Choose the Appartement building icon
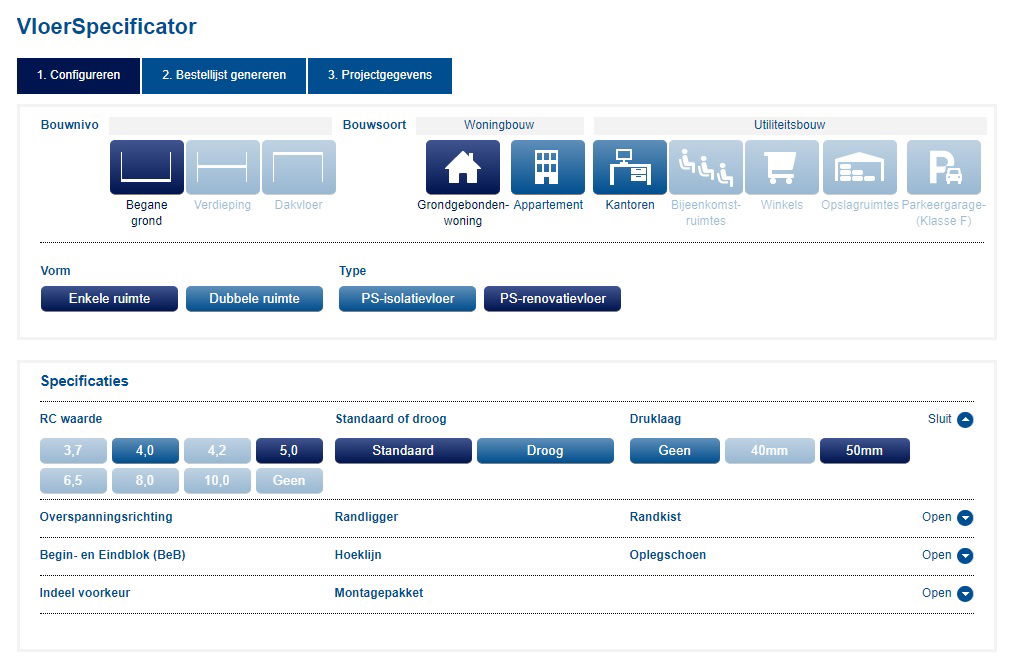Viewport: 1010px width, 665px height. (x=548, y=167)
